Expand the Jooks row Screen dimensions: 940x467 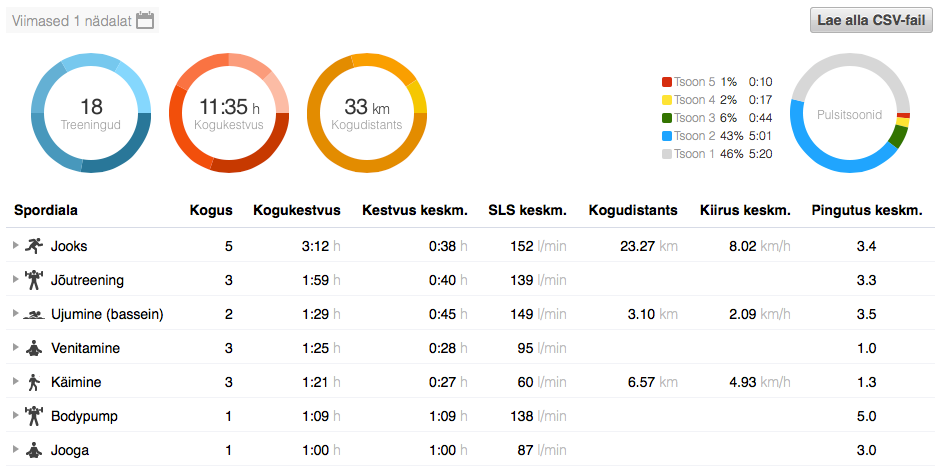click(x=15, y=246)
